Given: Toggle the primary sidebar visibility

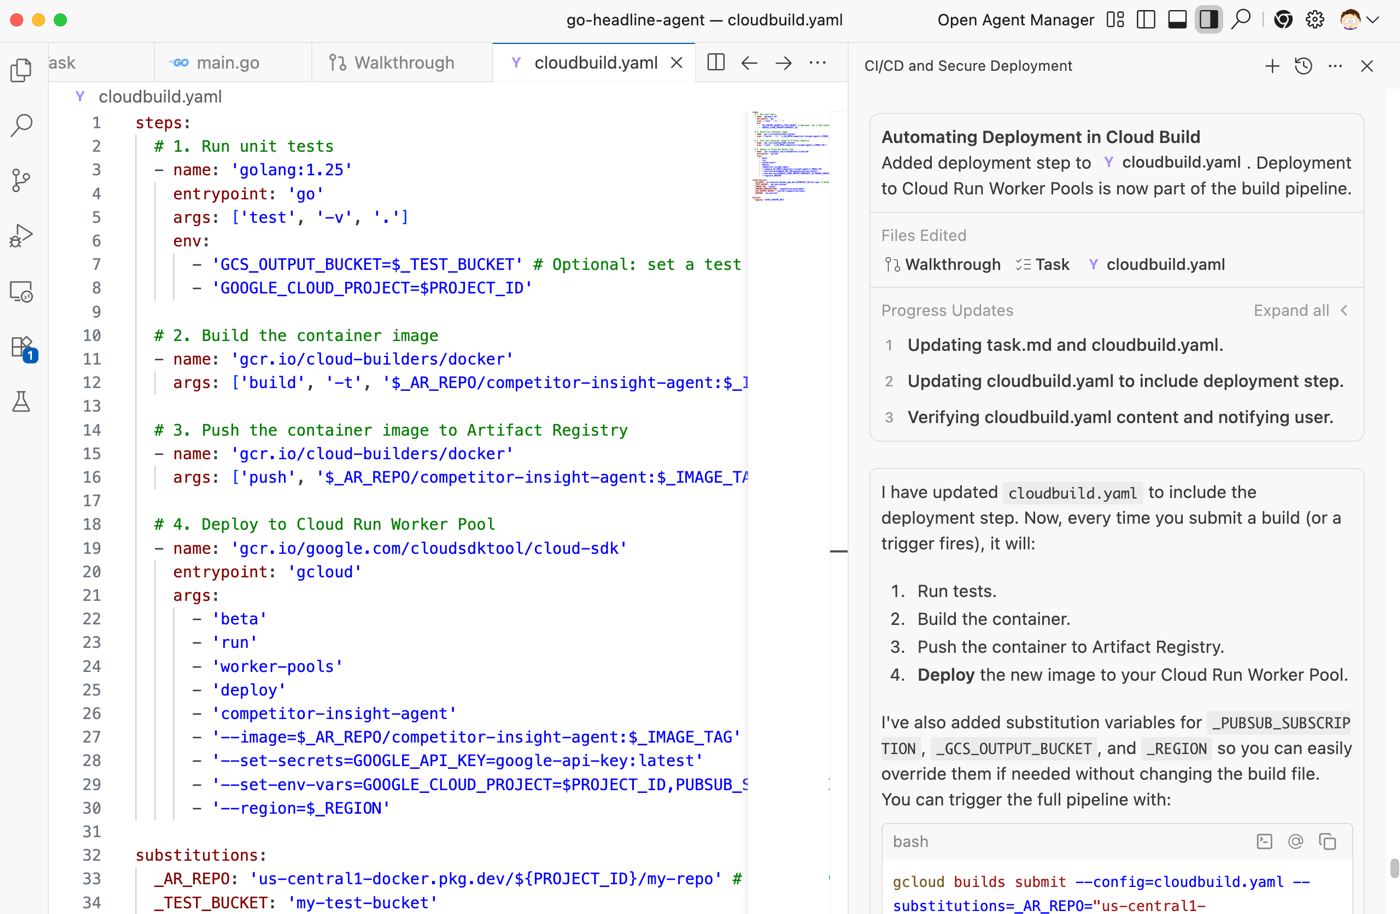Looking at the screenshot, I should point(1146,20).
